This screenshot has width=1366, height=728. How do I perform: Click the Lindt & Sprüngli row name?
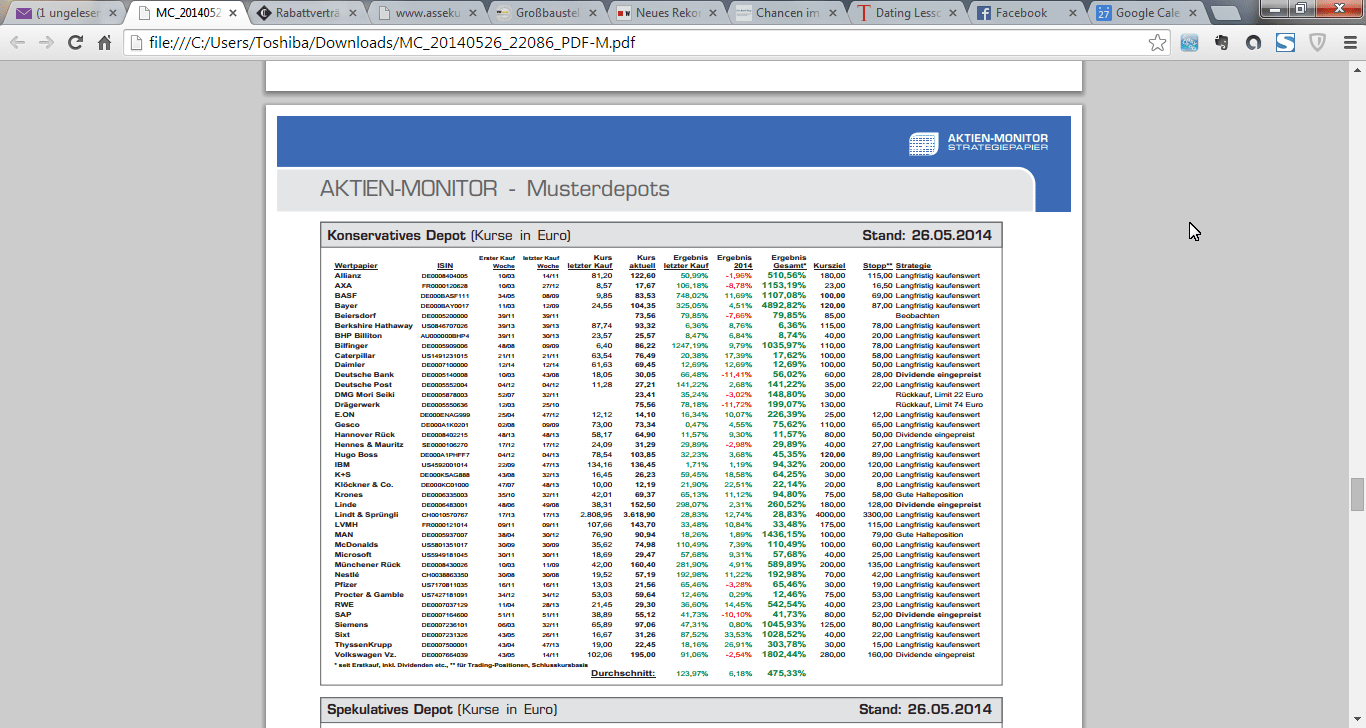367,515
